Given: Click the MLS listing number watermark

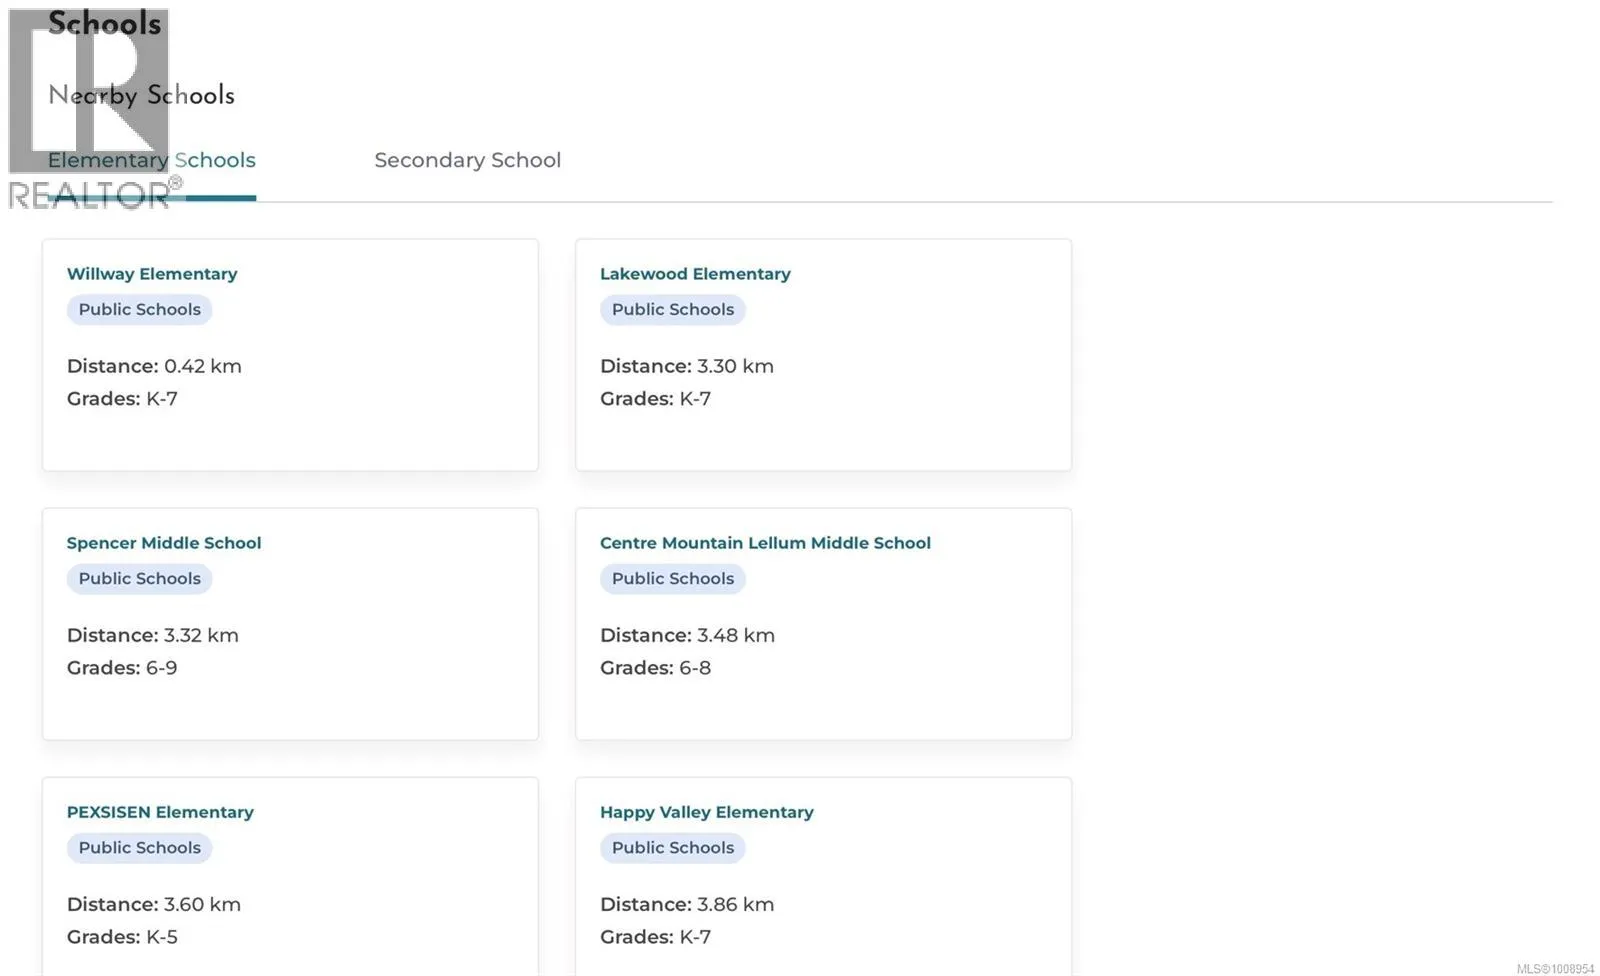Looking at the screenshot, I should (1555, 968).
